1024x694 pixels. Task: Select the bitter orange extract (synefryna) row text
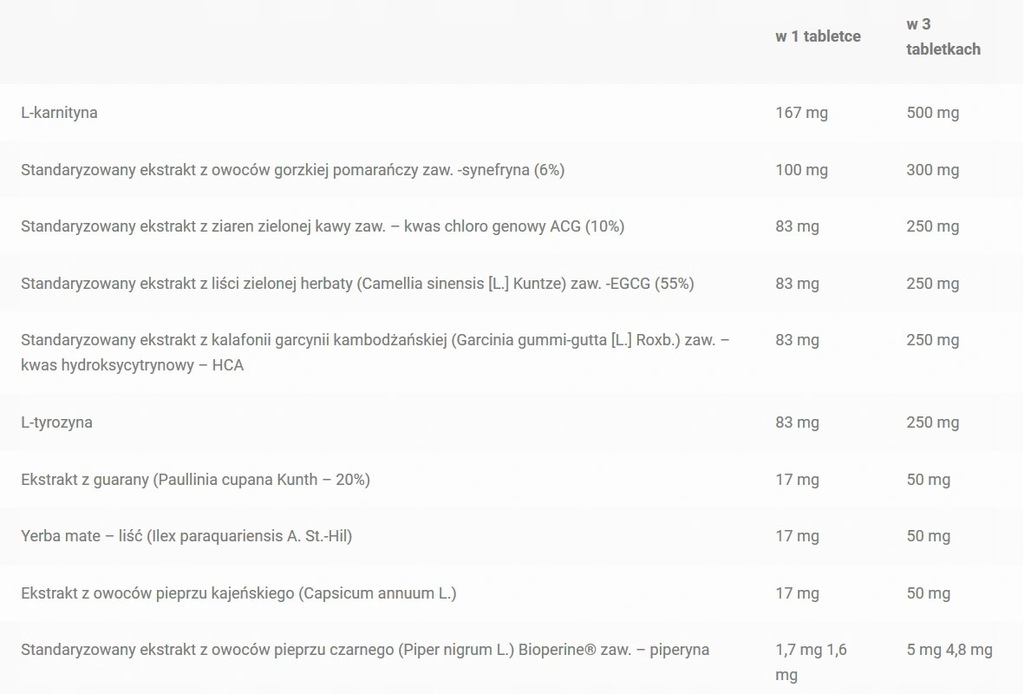pos(292,170)
